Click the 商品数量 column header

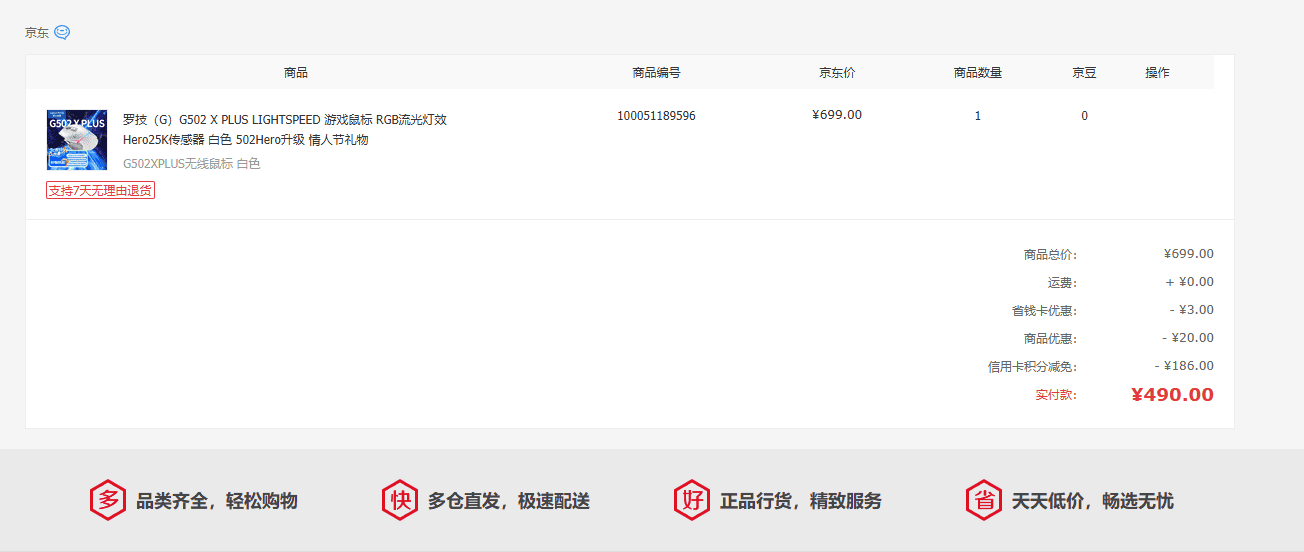coord(977,73)
